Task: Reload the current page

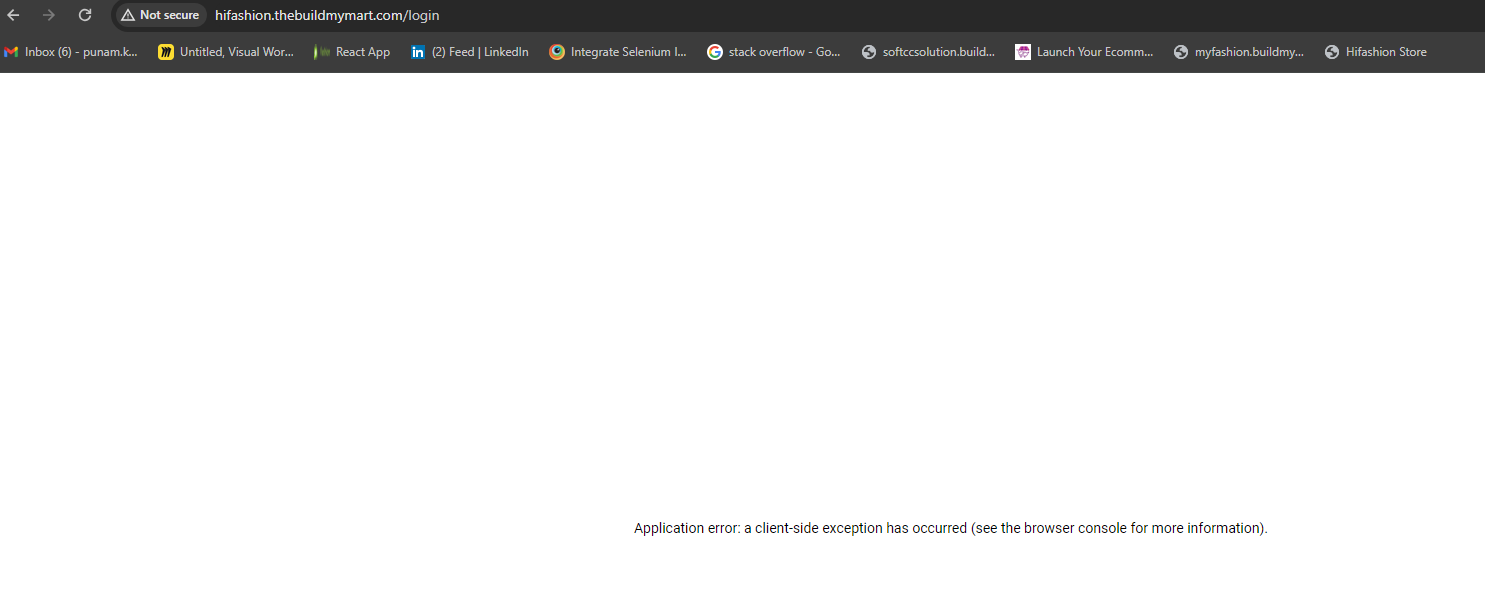Action: [x=85, y=15]
